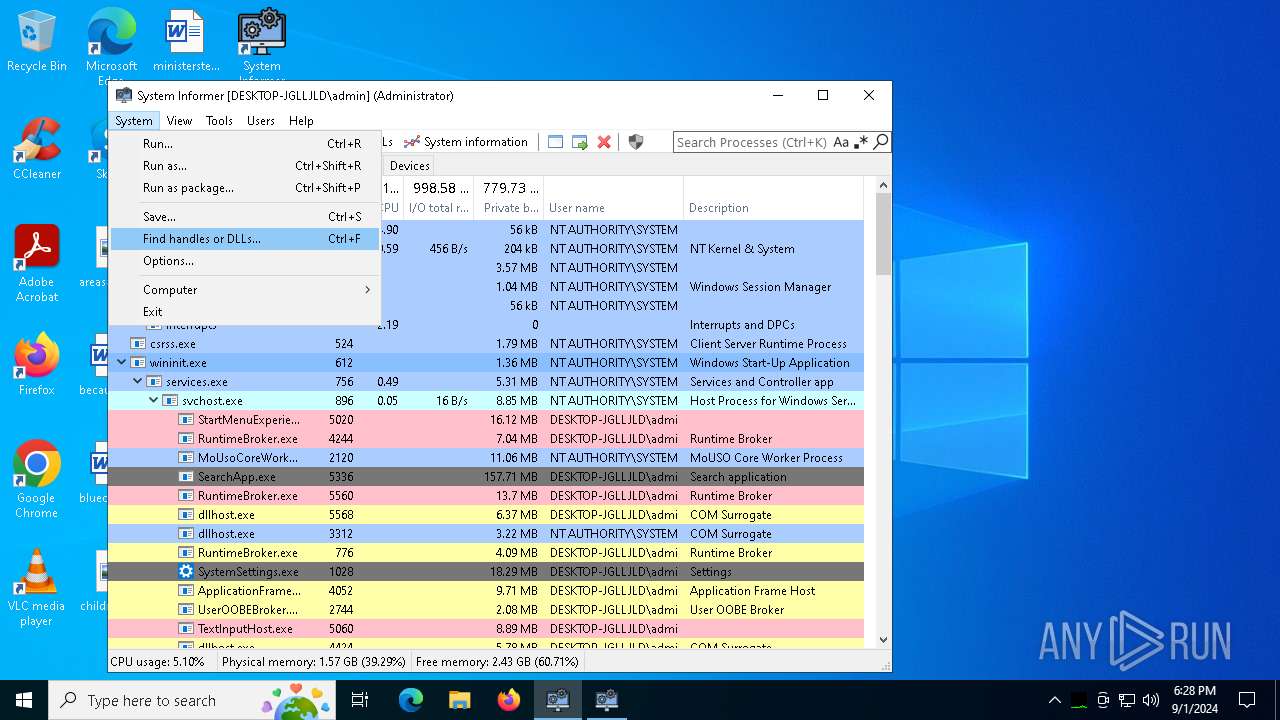Select Run... menu entry
Image resolution: width=1280 pixels, height=720 pixels.
245,144
